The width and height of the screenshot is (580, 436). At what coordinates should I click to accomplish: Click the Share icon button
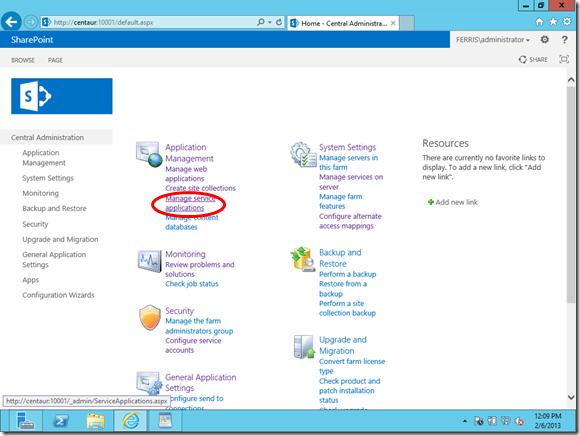click(533, 60)
